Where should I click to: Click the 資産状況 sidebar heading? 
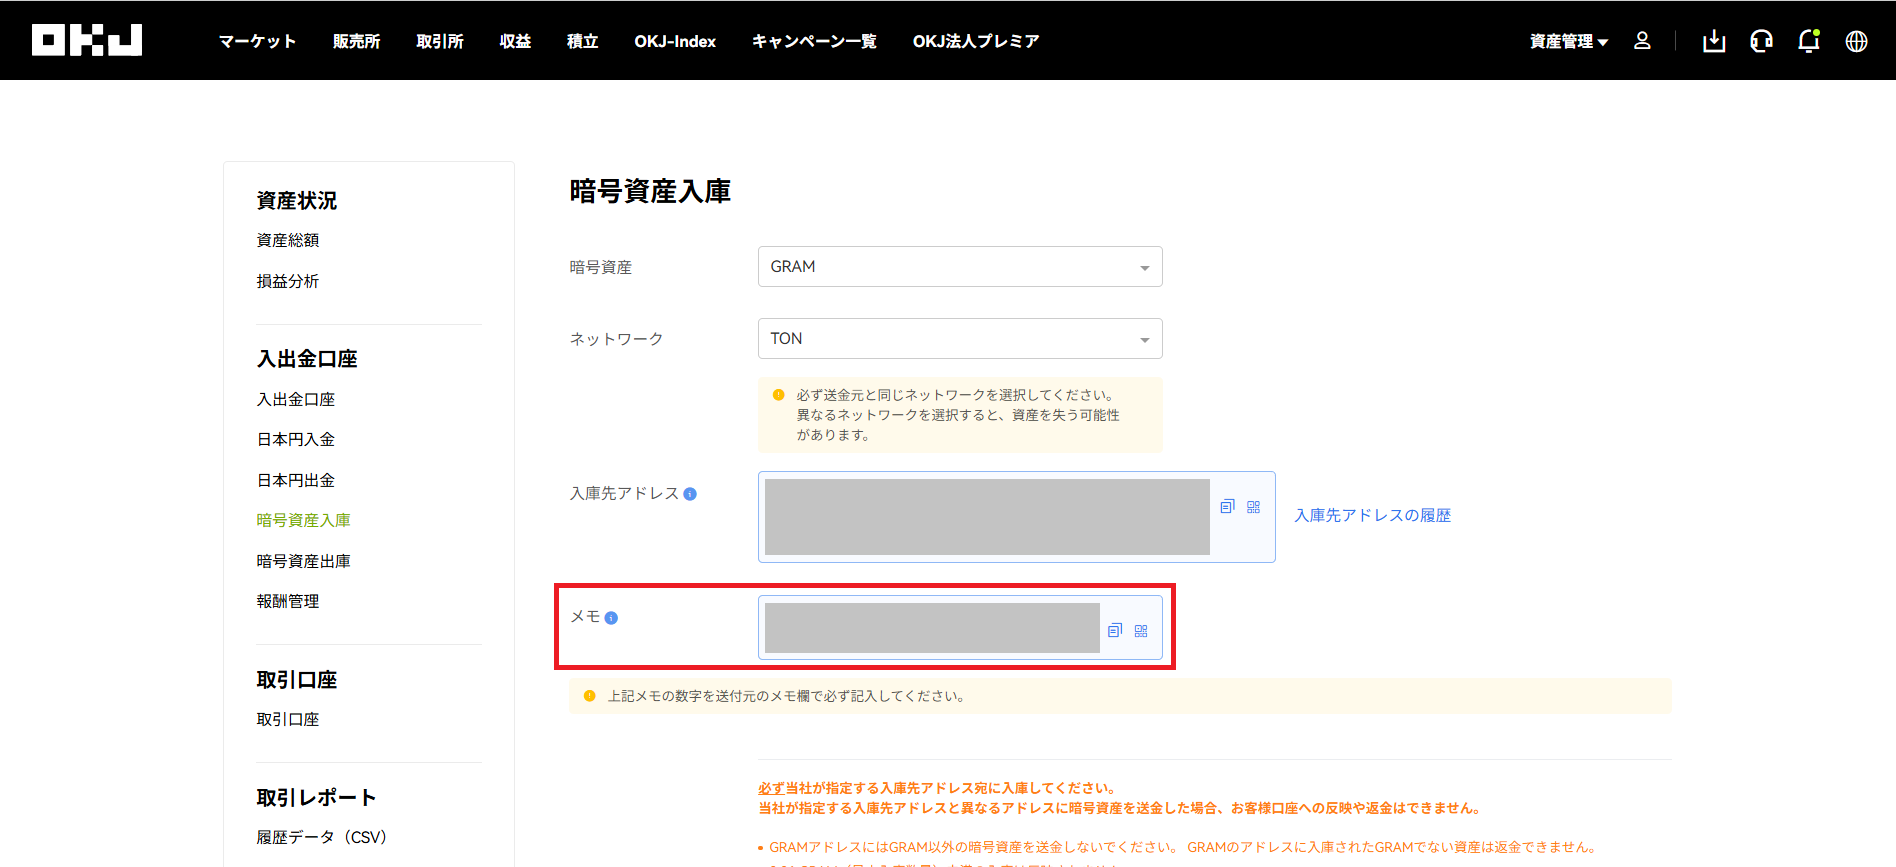click(x=297, y=200)
